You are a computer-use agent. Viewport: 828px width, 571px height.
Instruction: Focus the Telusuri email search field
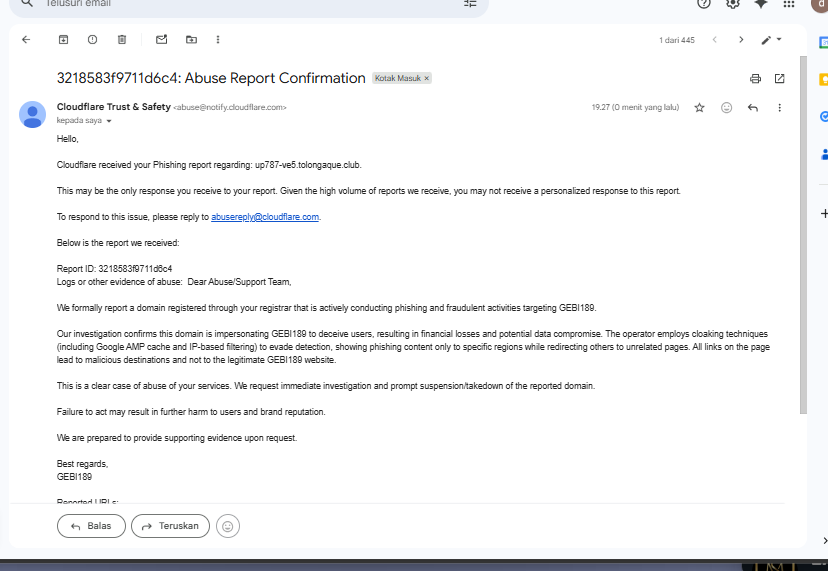click(248, 4)
